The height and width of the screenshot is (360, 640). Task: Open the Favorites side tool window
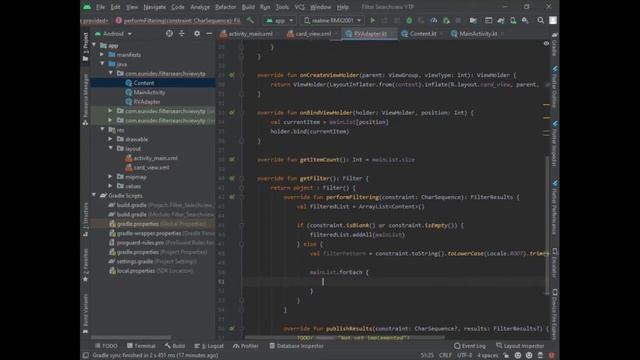pos(85,265)
